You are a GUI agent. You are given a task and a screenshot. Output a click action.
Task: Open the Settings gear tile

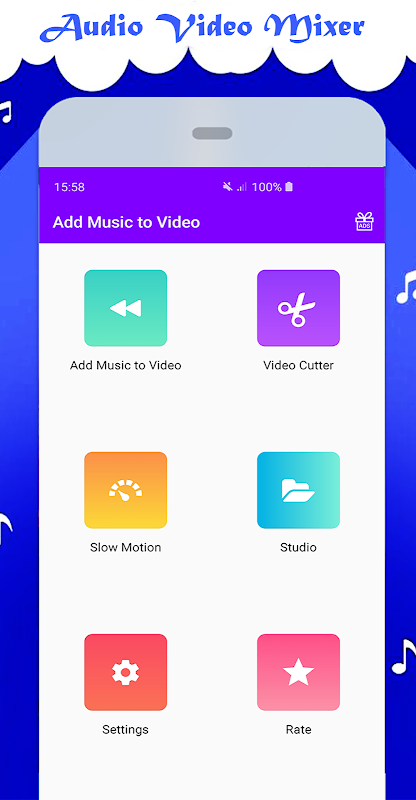tap(126, 672)
